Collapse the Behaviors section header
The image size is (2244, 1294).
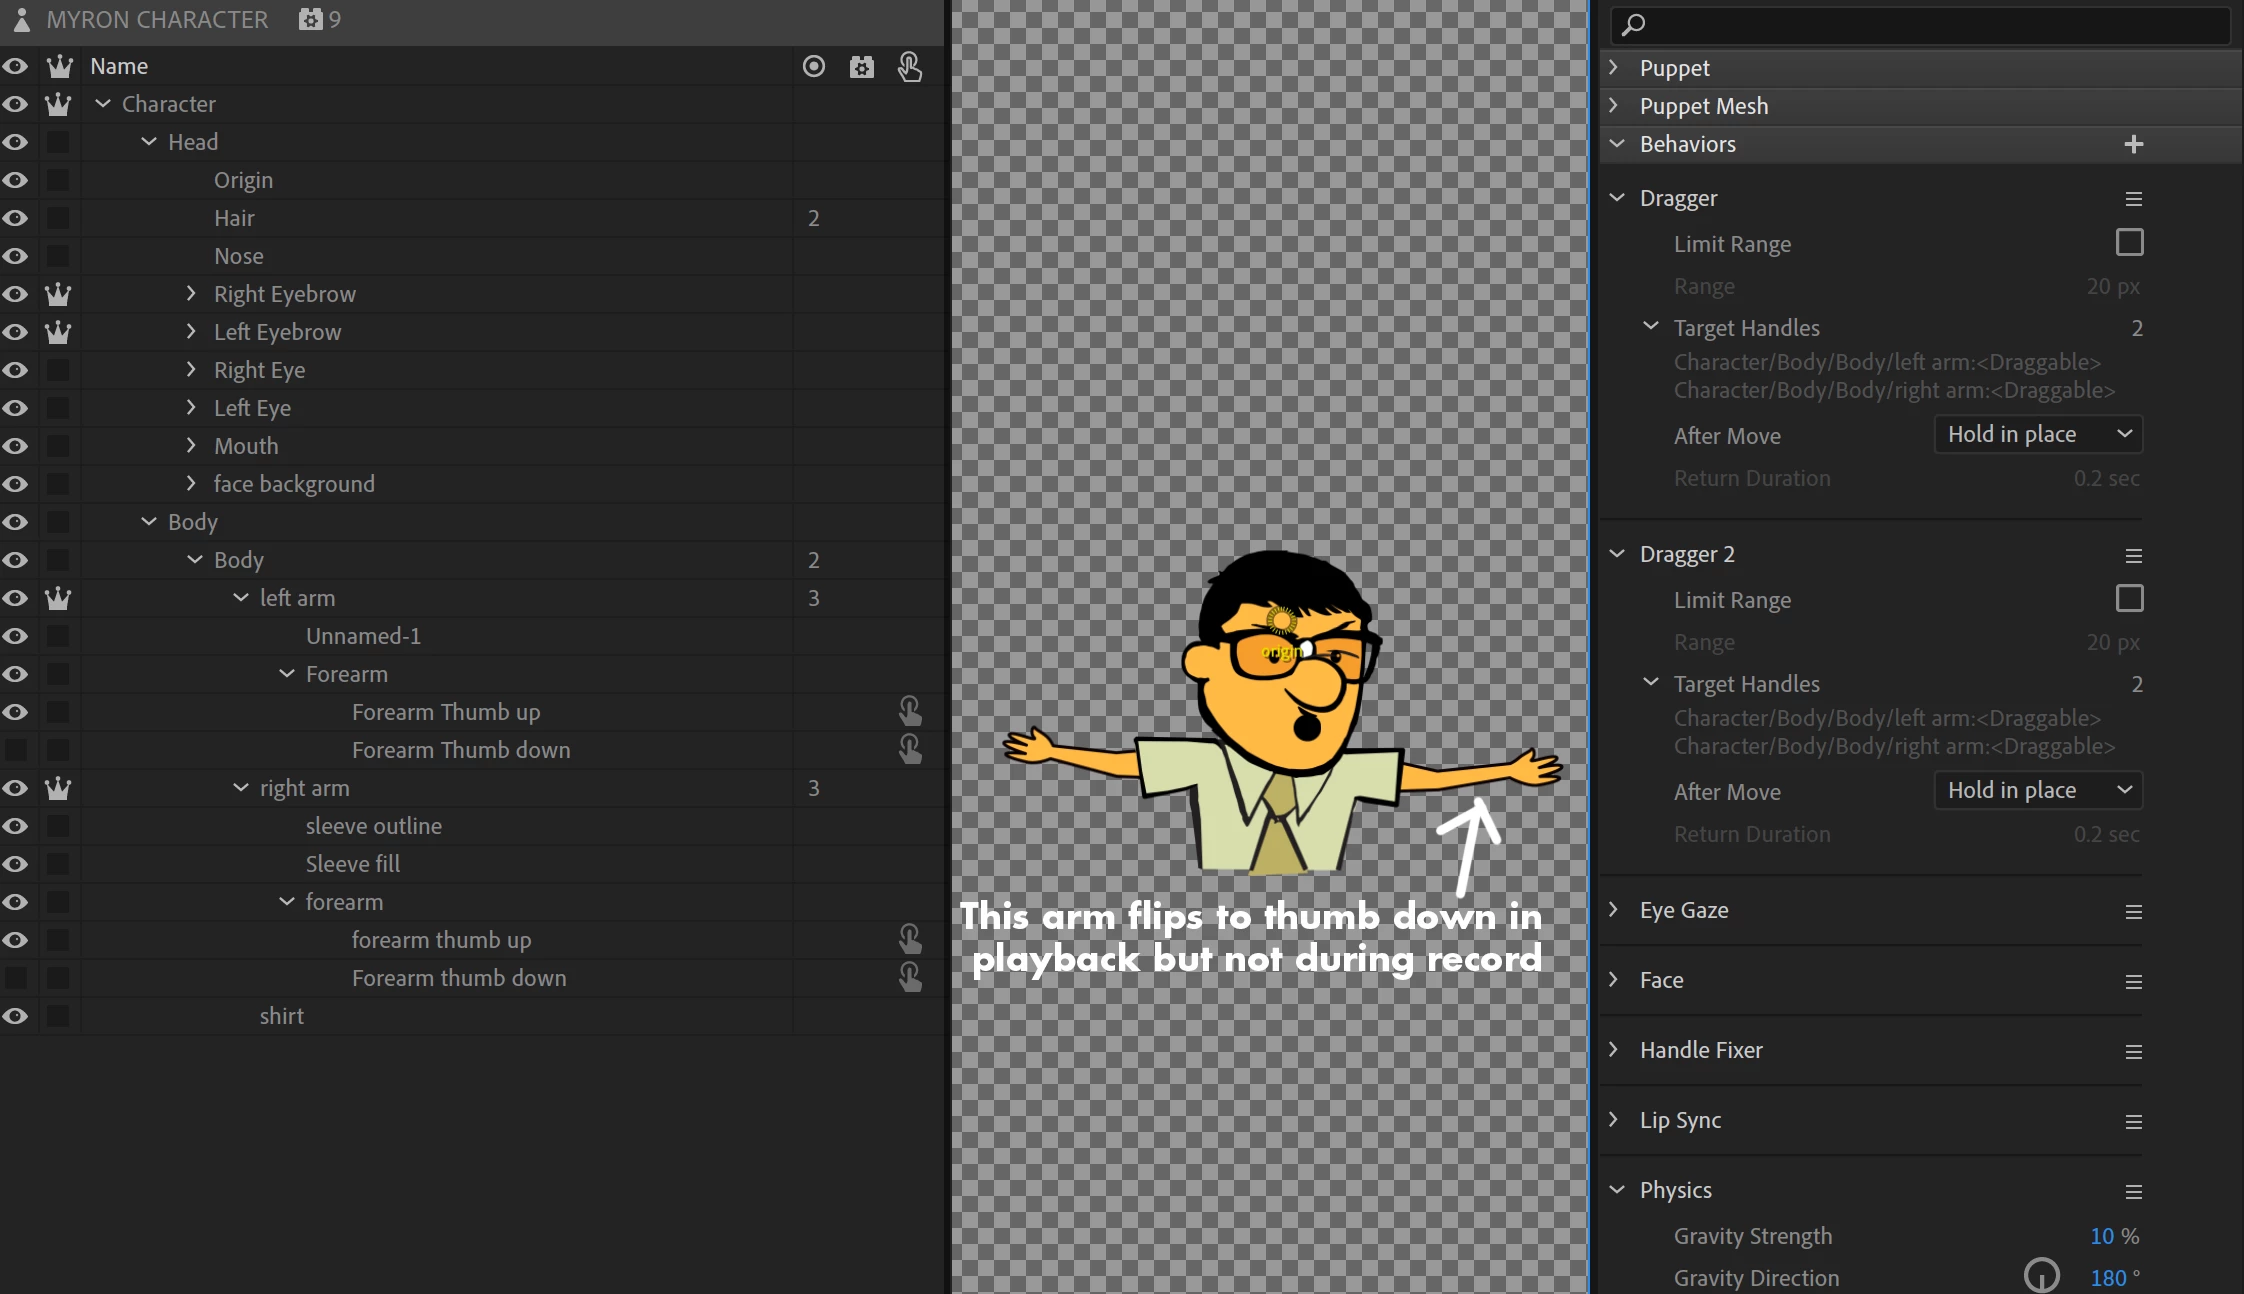click(x=1616, y=144)
